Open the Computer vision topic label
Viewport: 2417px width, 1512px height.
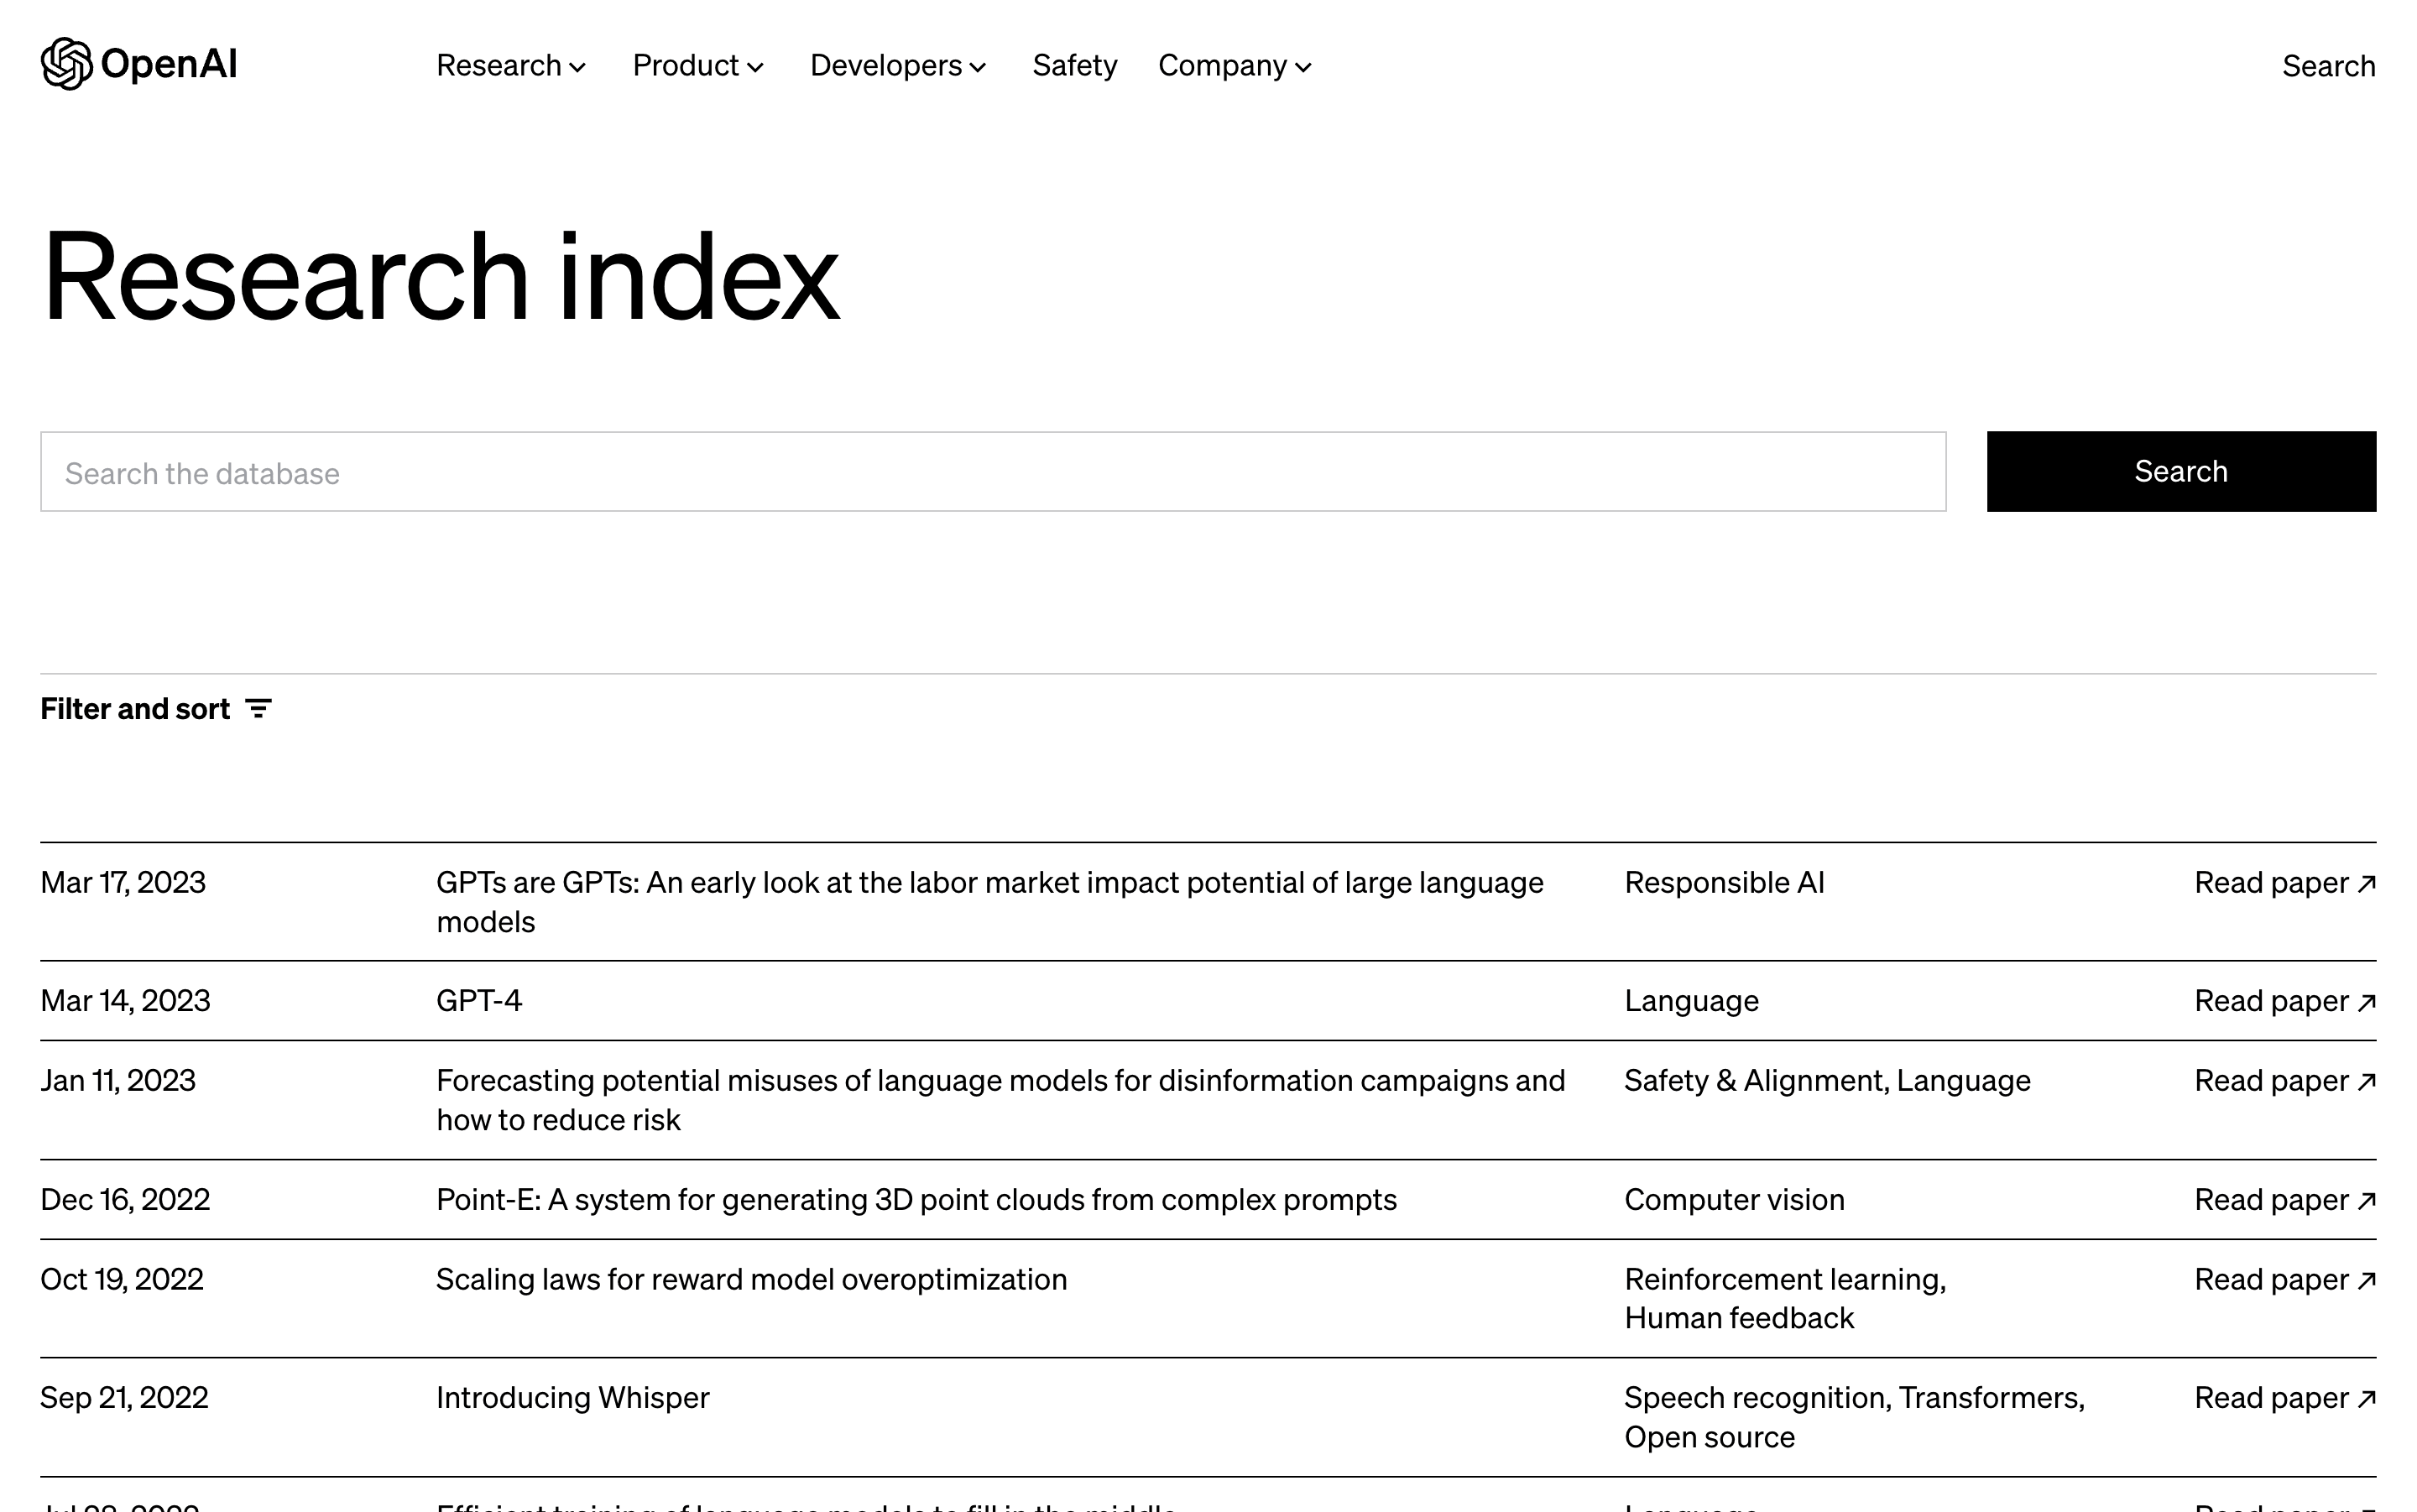click(x=1734, y=1199)
